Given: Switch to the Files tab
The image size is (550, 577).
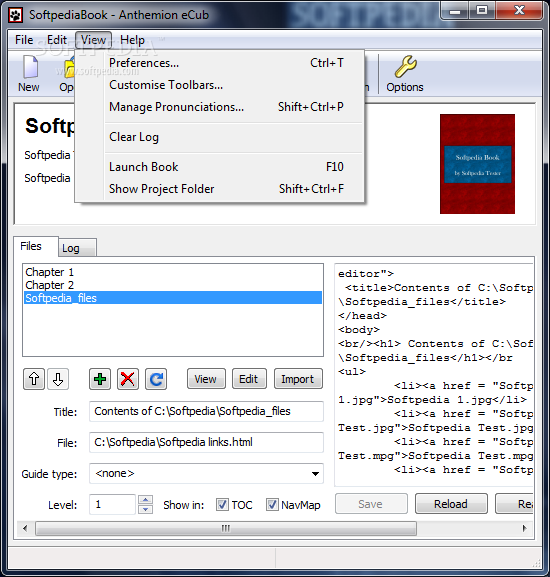Looking at the screenshot, I should click(35, 246).
